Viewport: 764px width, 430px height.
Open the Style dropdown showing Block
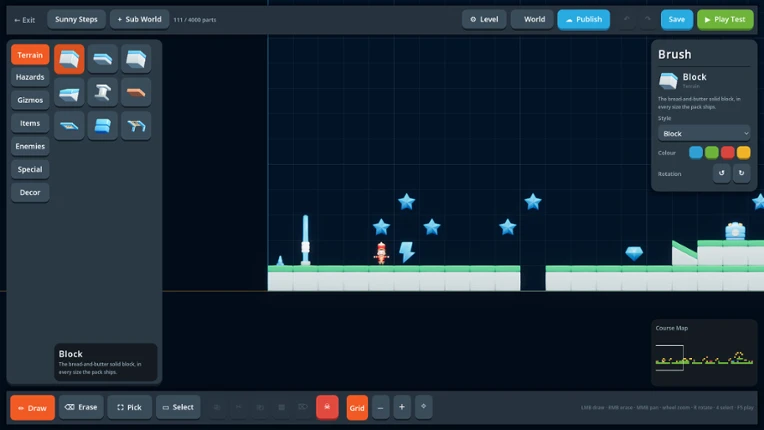coord(704,133)
